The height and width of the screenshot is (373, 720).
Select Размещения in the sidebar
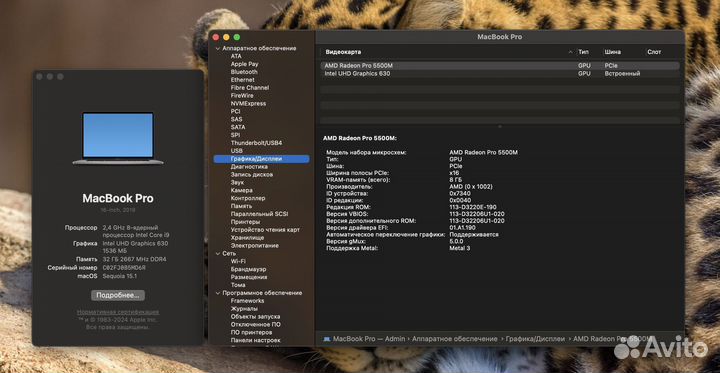pyautogui.click(x=249, y=277)
